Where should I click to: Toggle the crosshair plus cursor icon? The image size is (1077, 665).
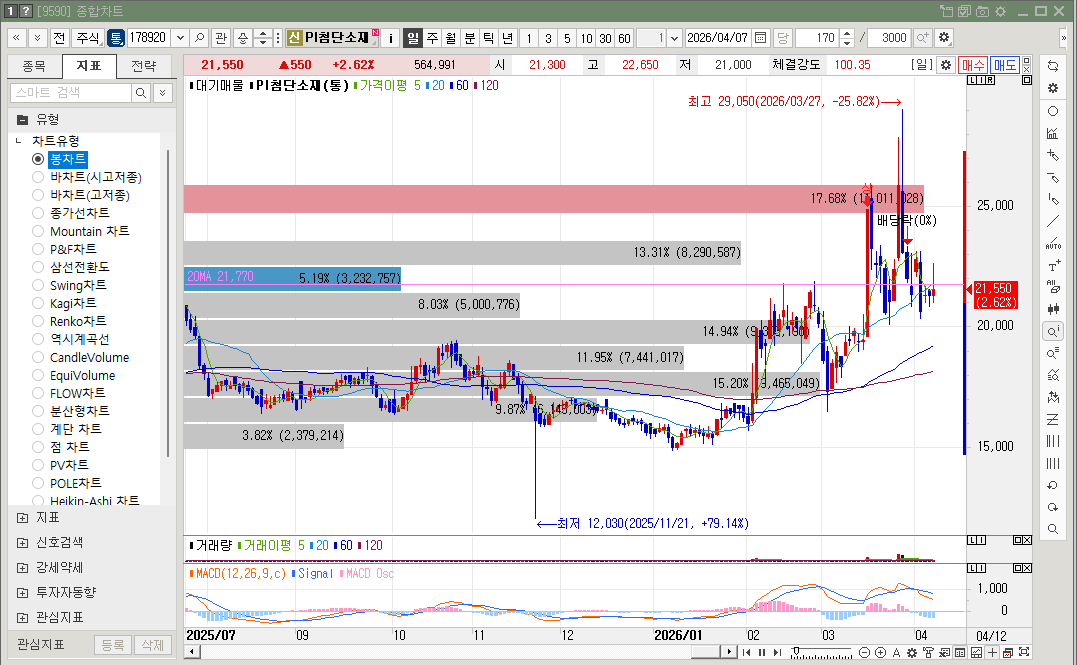(992, 652)
